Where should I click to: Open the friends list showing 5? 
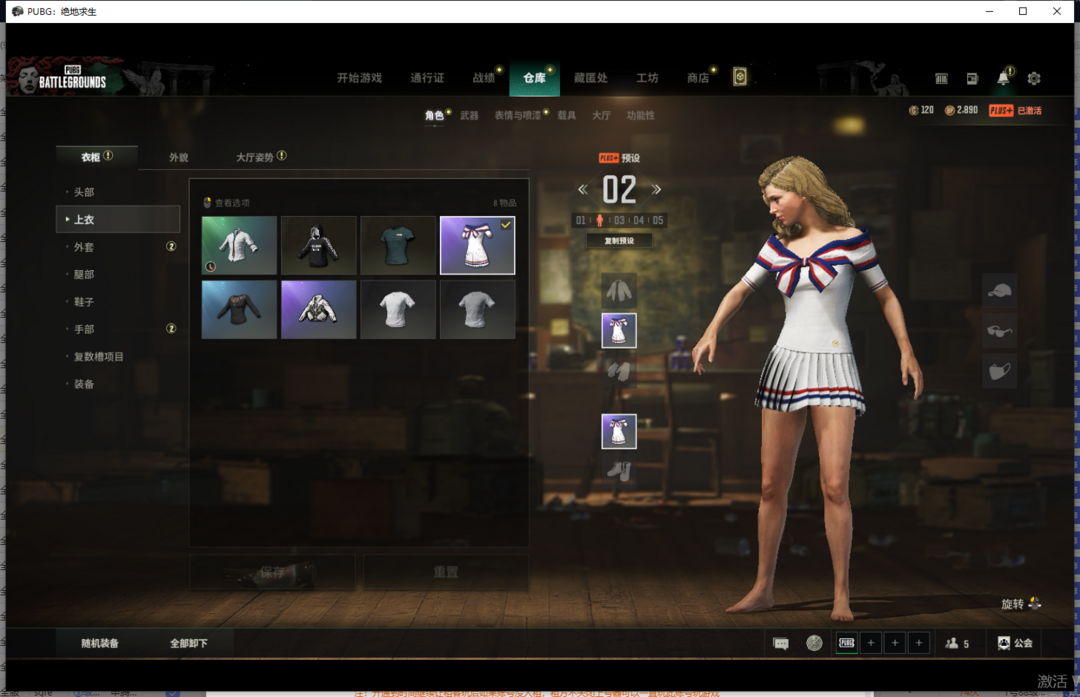pyautogui.click(x=957, y=643)
